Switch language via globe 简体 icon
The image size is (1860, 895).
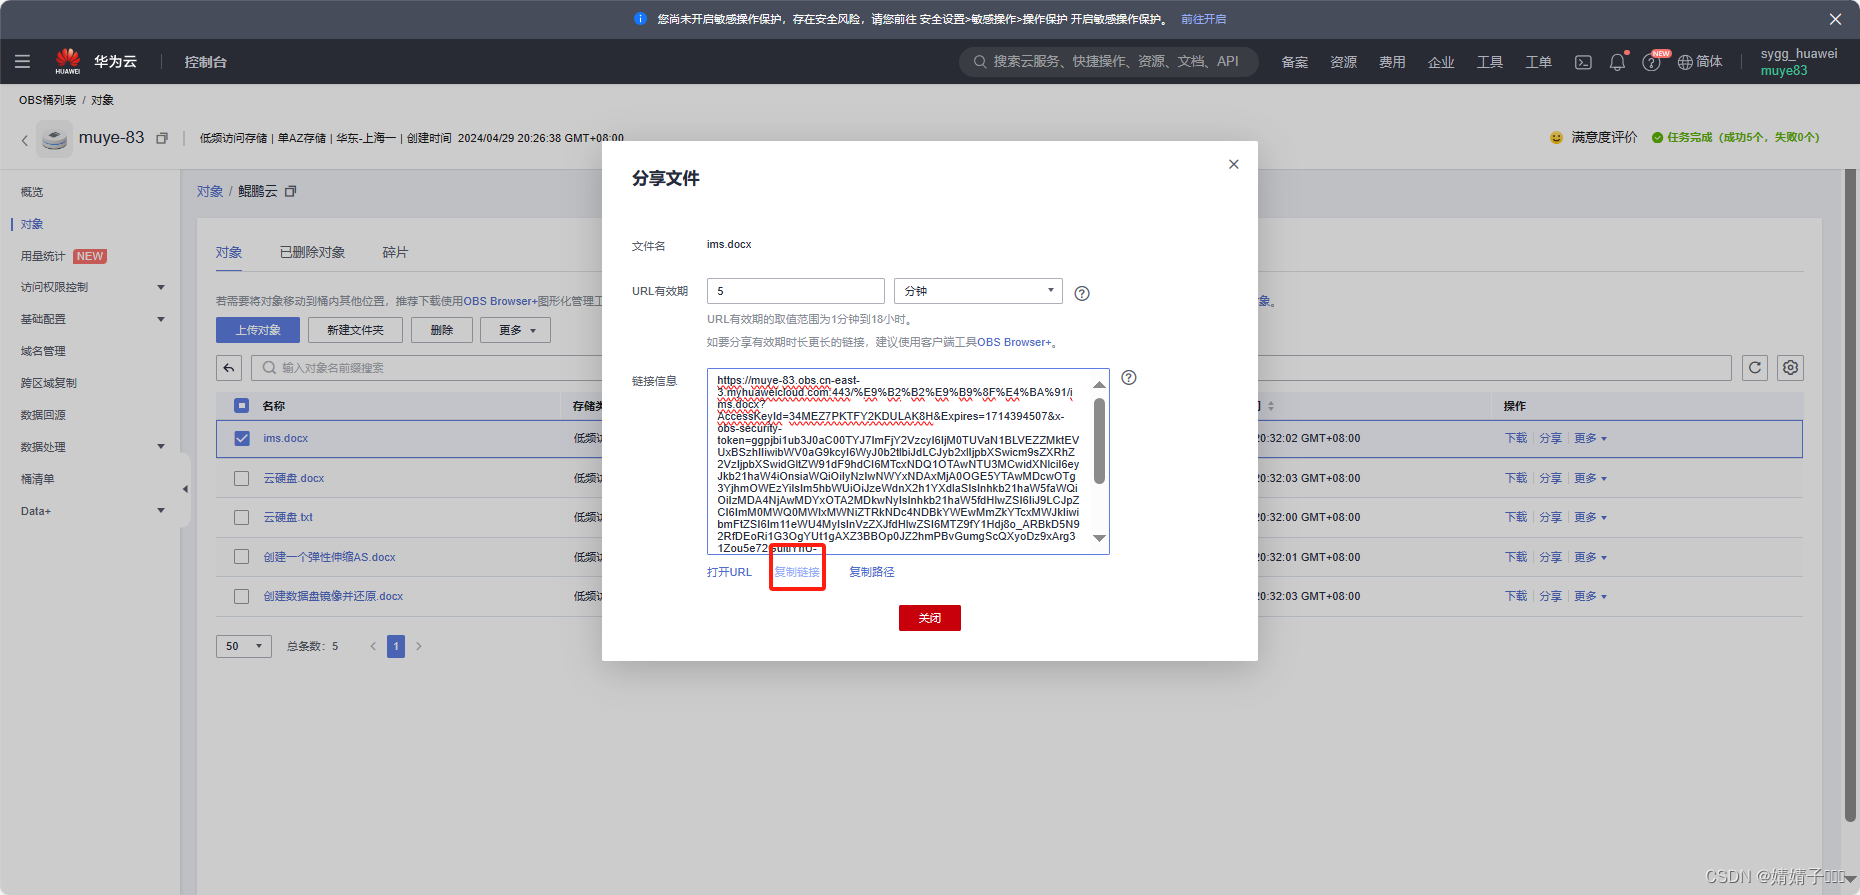1700,62
